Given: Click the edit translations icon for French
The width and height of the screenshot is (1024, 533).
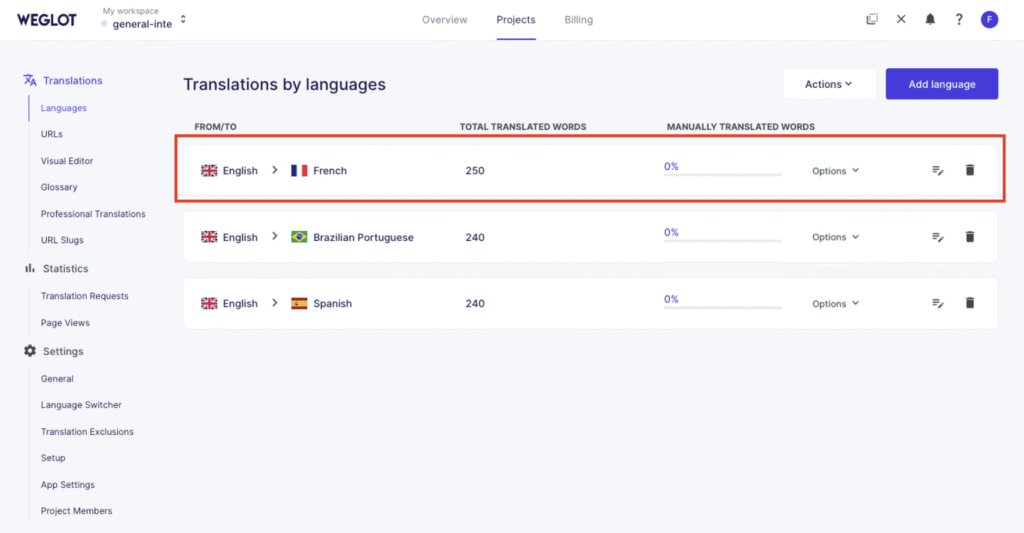Looking at the screenshot, I should (937, 171).
